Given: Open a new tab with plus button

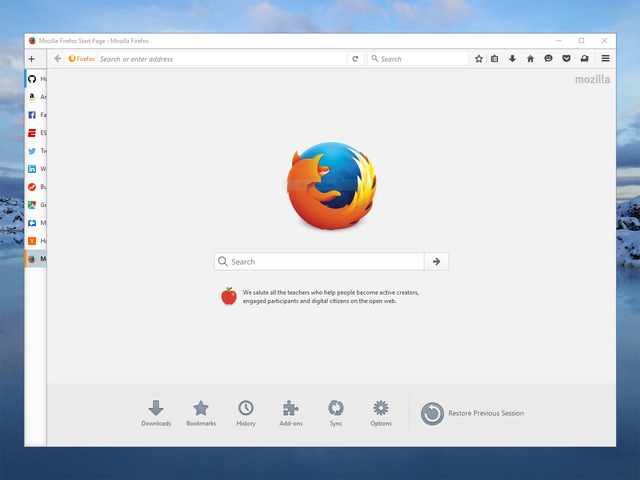Looking at the screenshot, I should pyautogui.click(x=31, y=59).
